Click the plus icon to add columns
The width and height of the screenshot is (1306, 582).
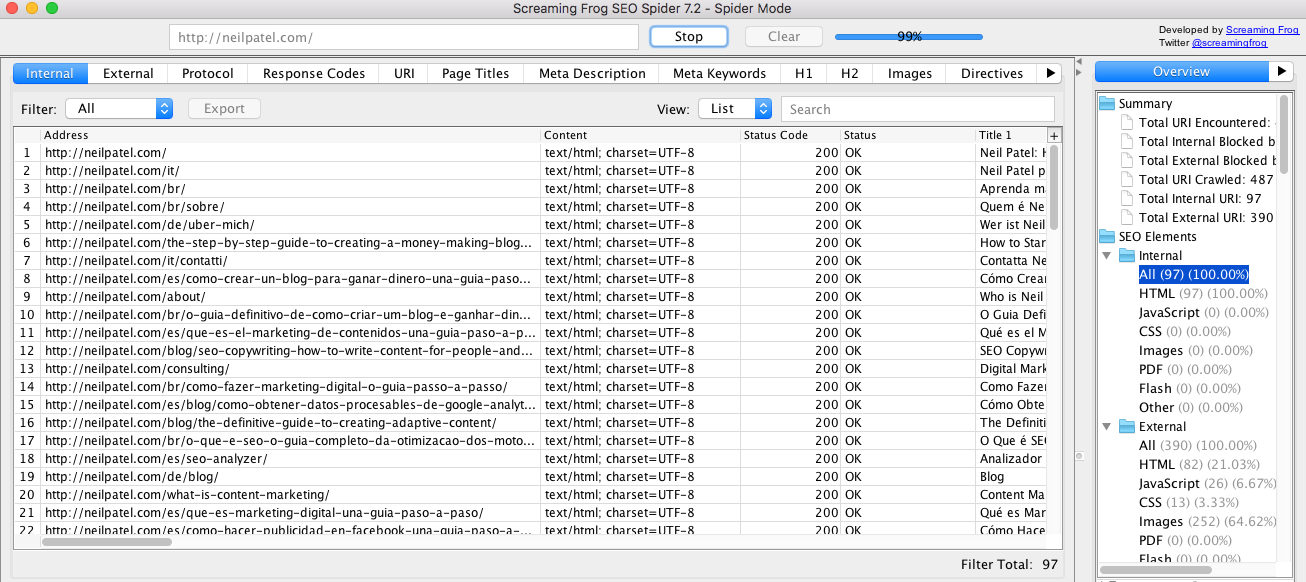1053,135
